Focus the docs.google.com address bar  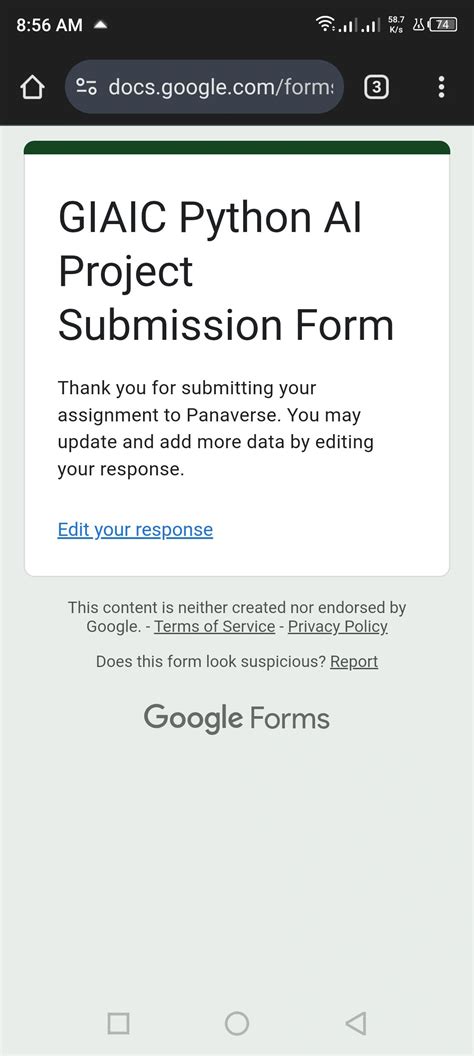(204, 87)
